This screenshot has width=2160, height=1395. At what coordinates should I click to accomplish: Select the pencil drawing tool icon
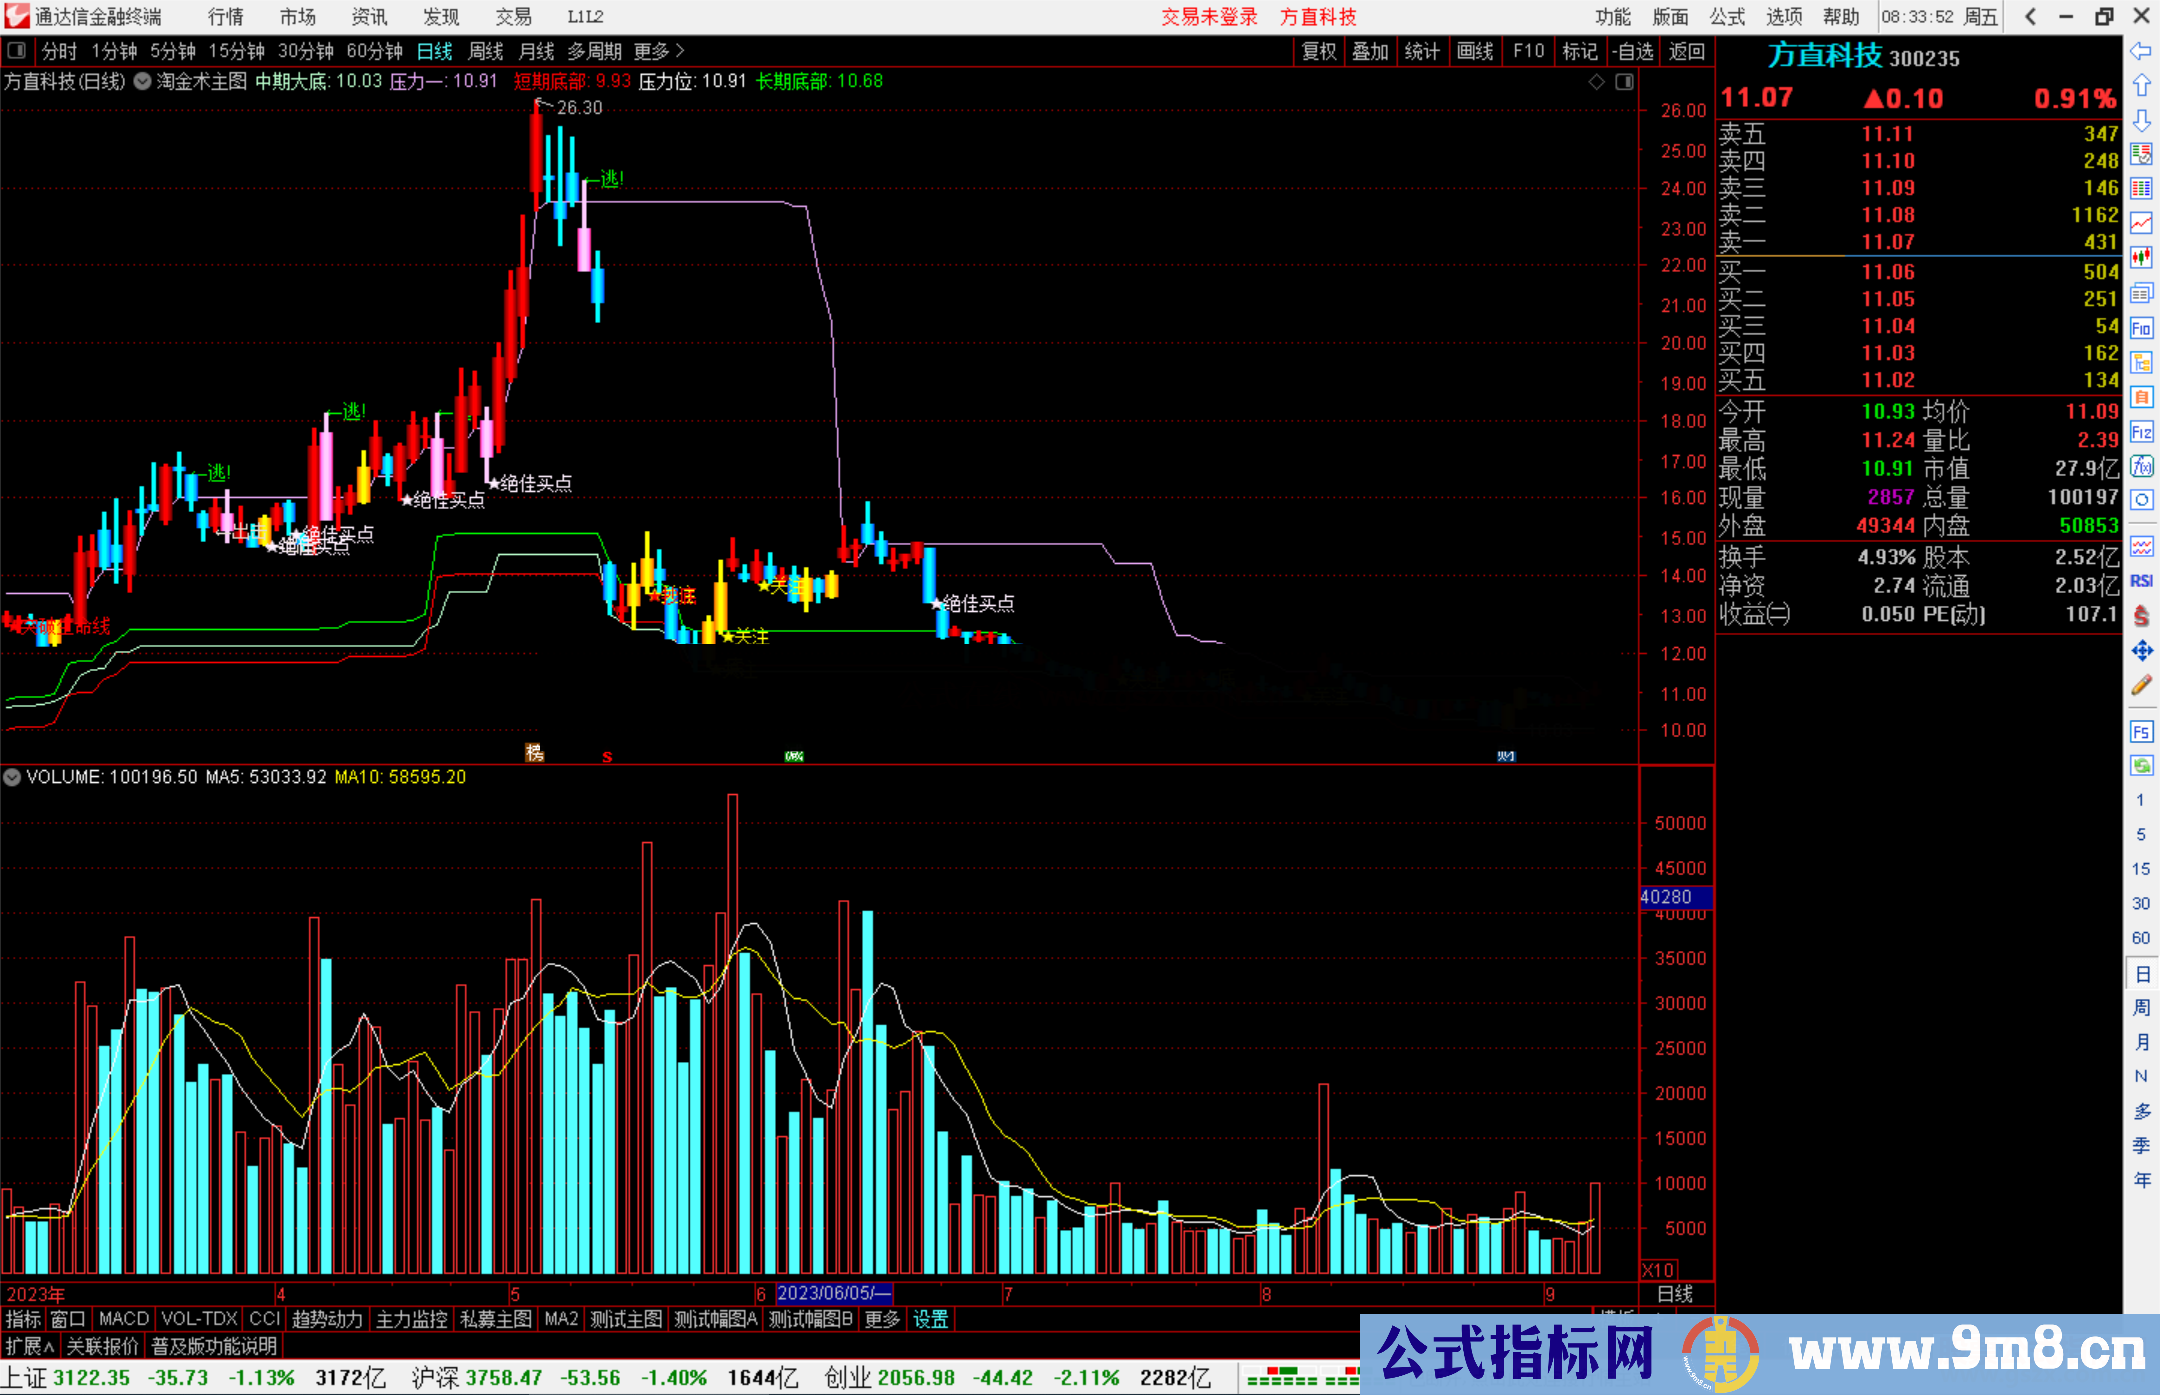pos(2141,686)
